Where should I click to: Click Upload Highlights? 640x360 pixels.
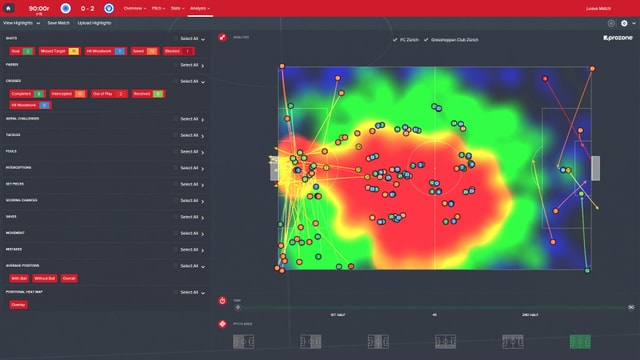pyautogui.click(x=94, y=23)
